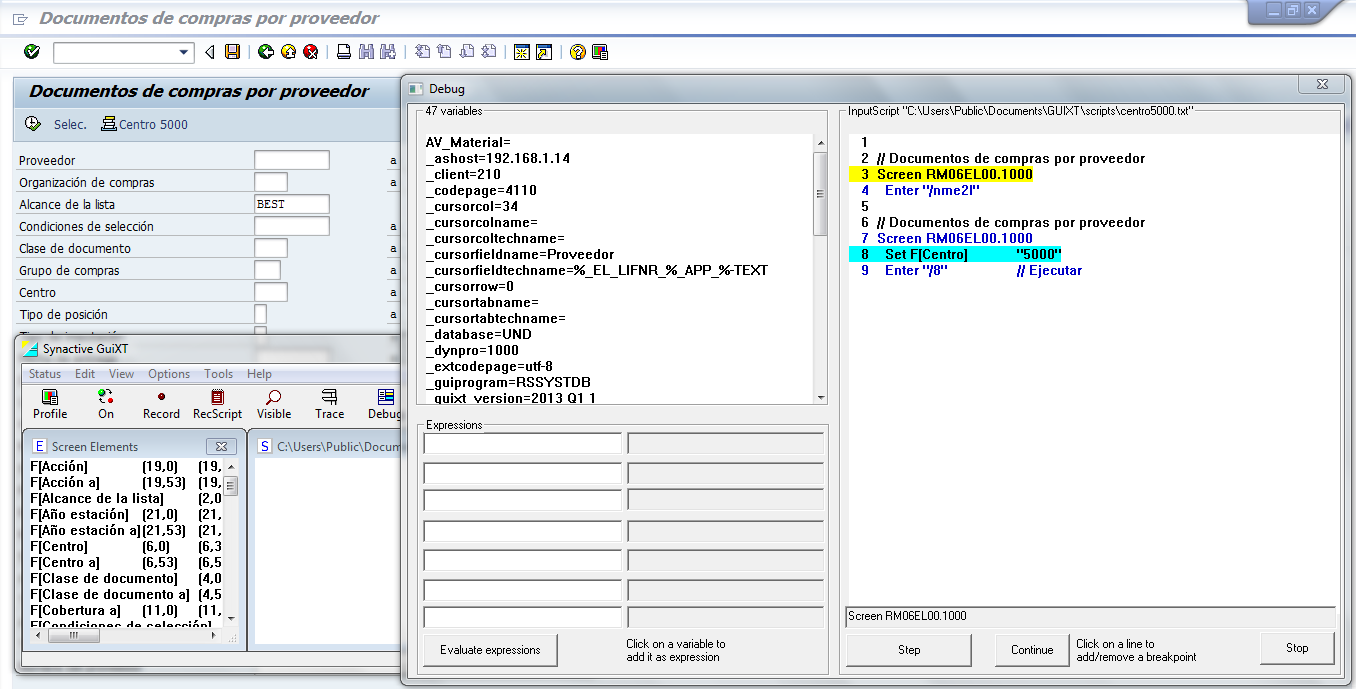Click the Record icon in GuiXT
Screen dimensions: 1356x689
[x=161, y=404]
